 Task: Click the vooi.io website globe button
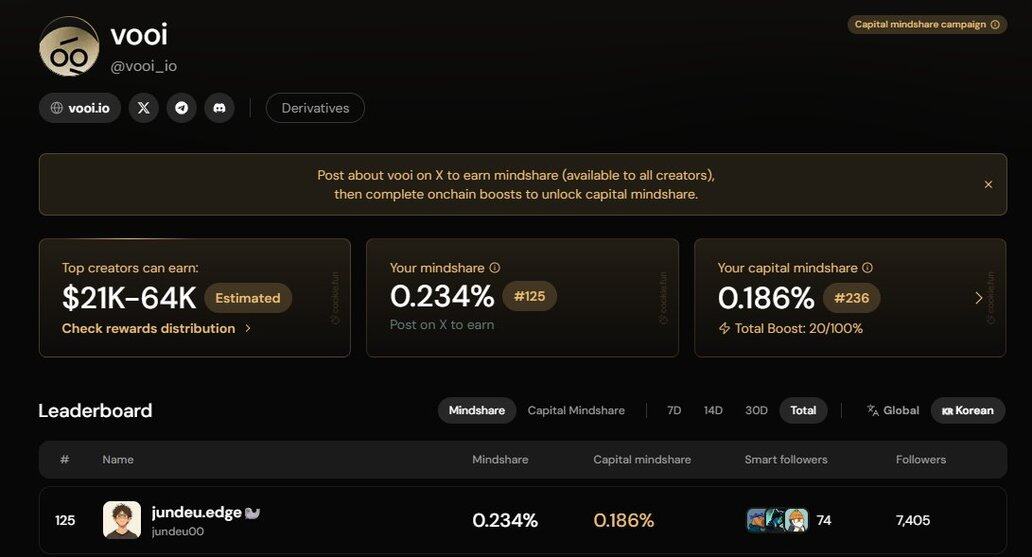(x=80, y=108)
